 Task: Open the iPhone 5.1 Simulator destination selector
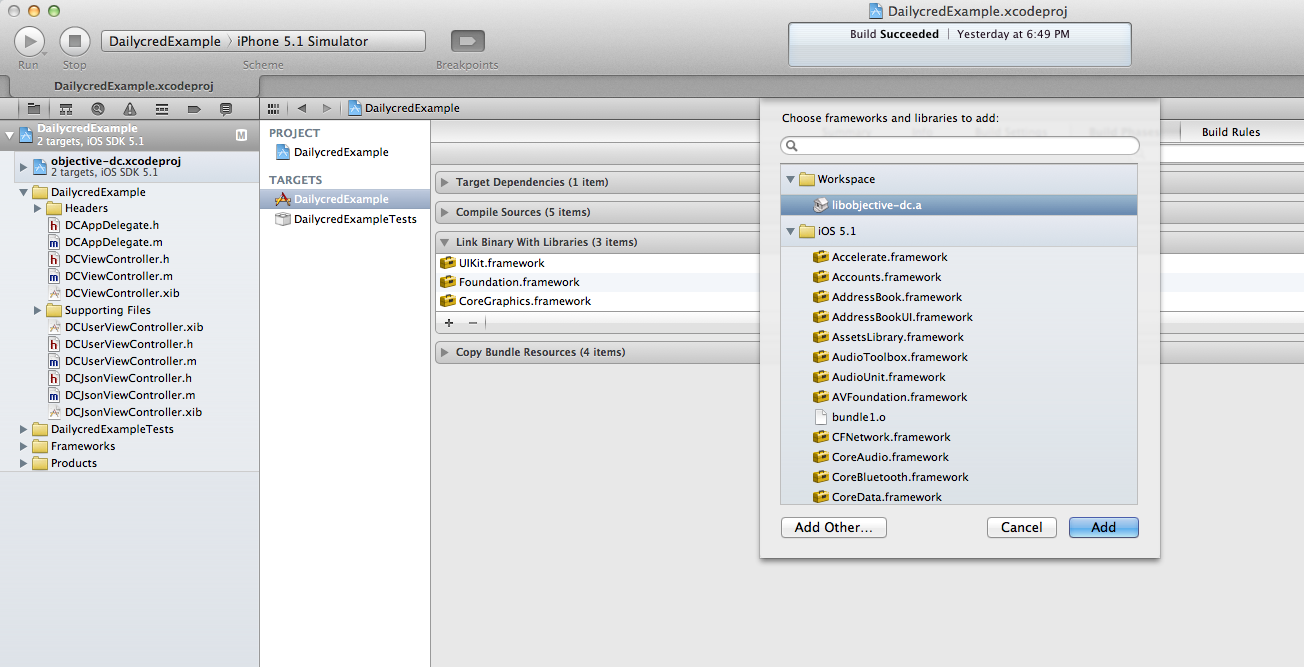click(x=302, y=41)
